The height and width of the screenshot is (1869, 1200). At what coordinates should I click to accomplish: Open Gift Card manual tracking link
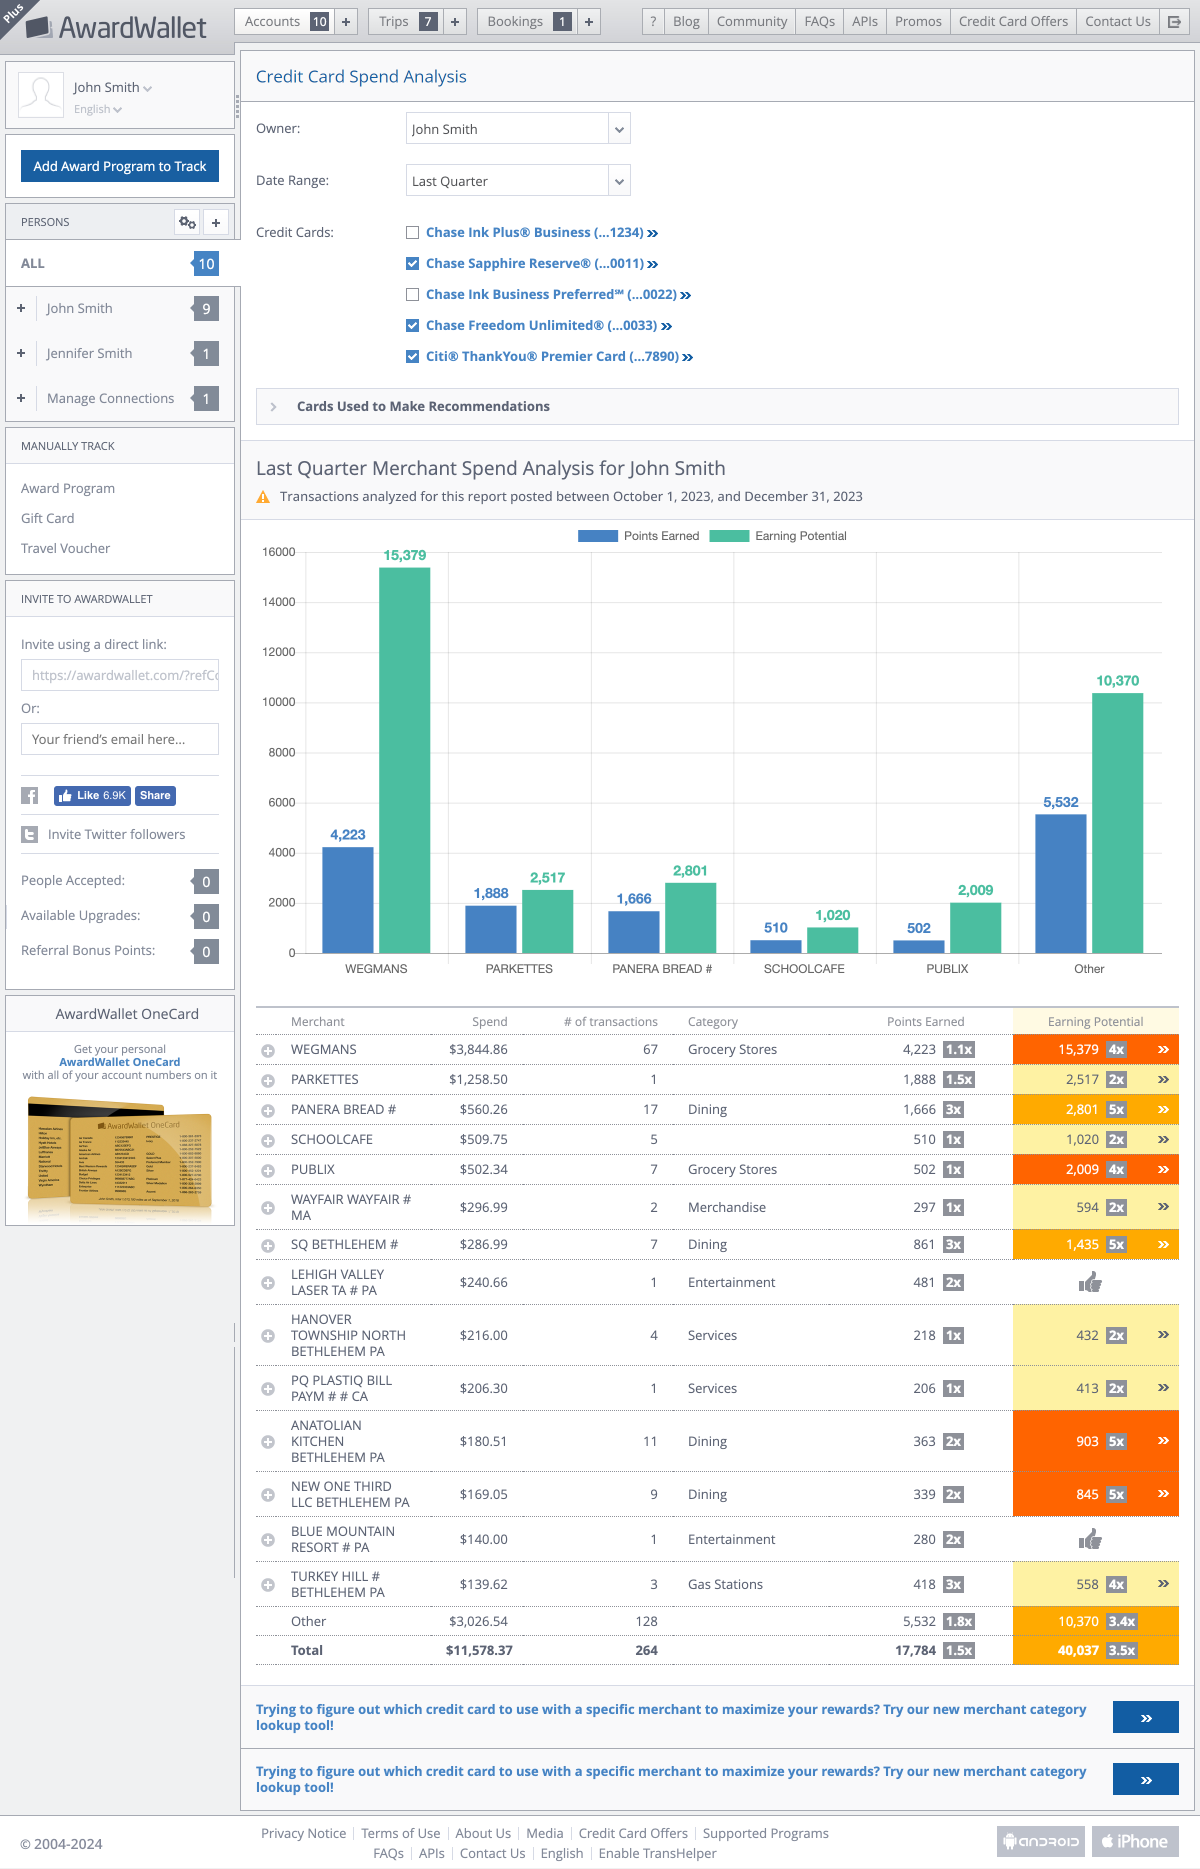coord(48,519)
